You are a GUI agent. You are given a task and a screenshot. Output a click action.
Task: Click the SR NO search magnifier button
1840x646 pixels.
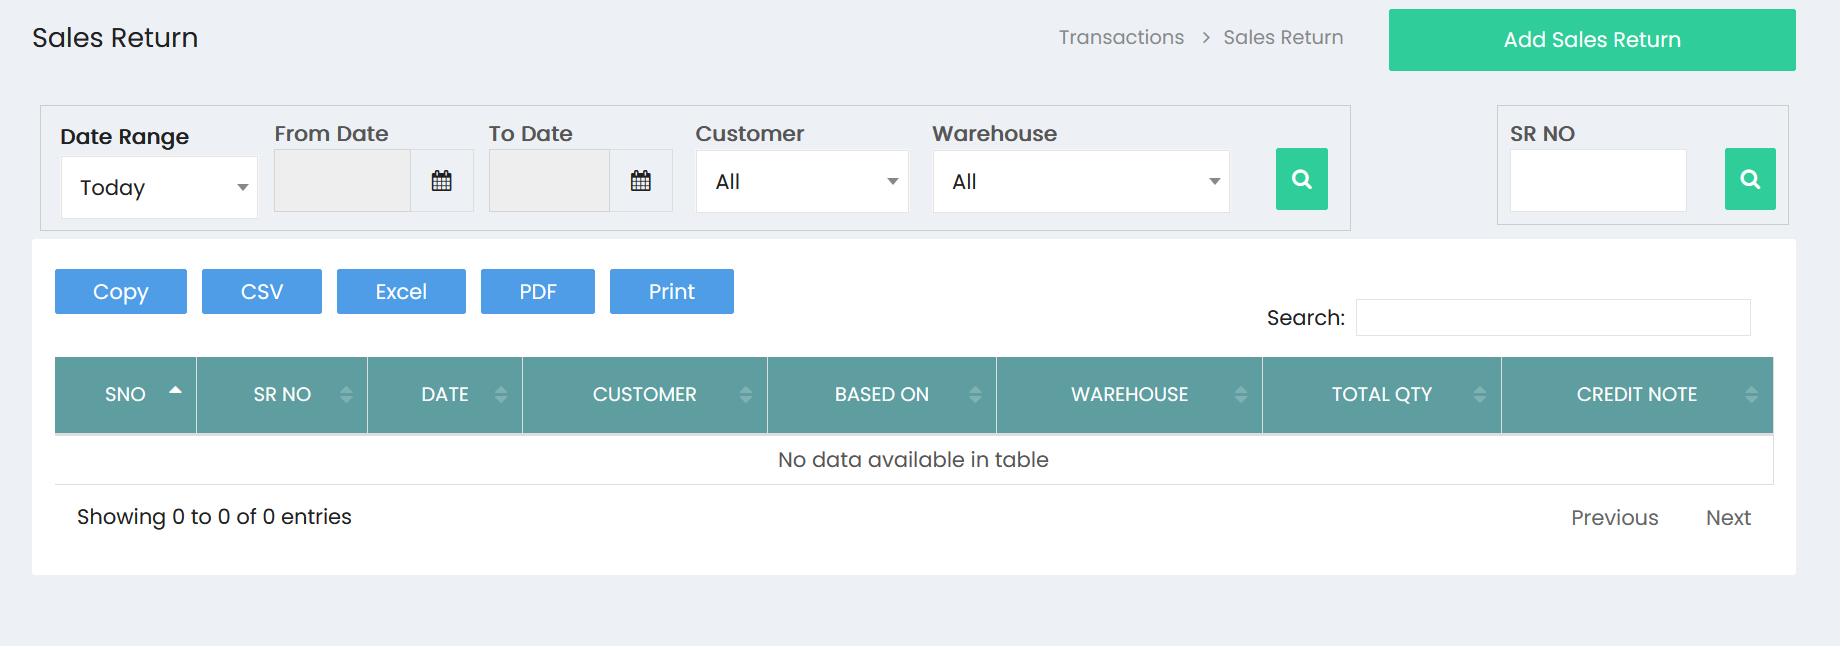point(1750,179)
